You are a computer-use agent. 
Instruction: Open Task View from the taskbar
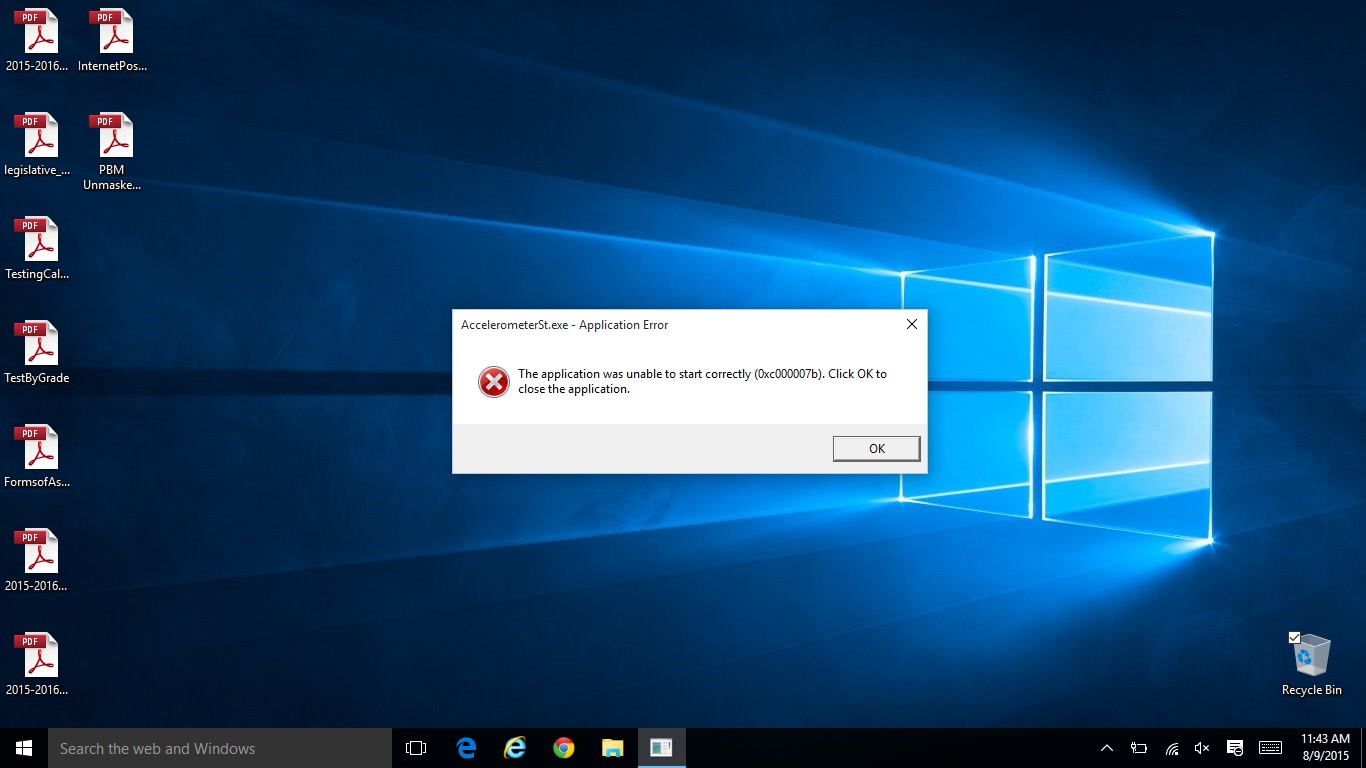(416, 748)
